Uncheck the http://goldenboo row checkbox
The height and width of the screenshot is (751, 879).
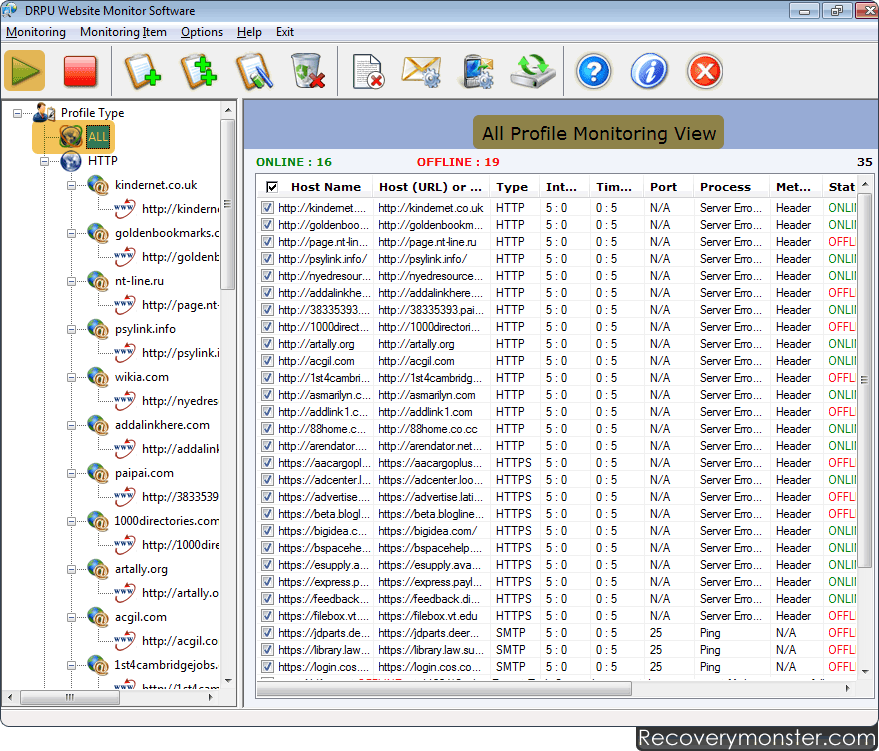pyautogui.click(x=267, y=225)
